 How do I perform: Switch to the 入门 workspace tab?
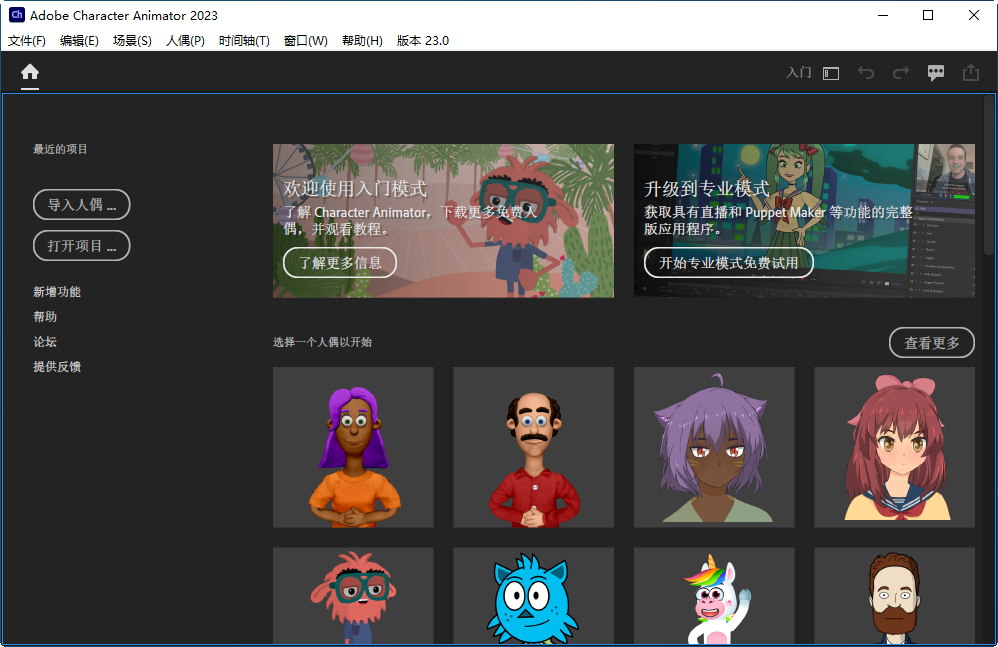[x=798, y=72]
